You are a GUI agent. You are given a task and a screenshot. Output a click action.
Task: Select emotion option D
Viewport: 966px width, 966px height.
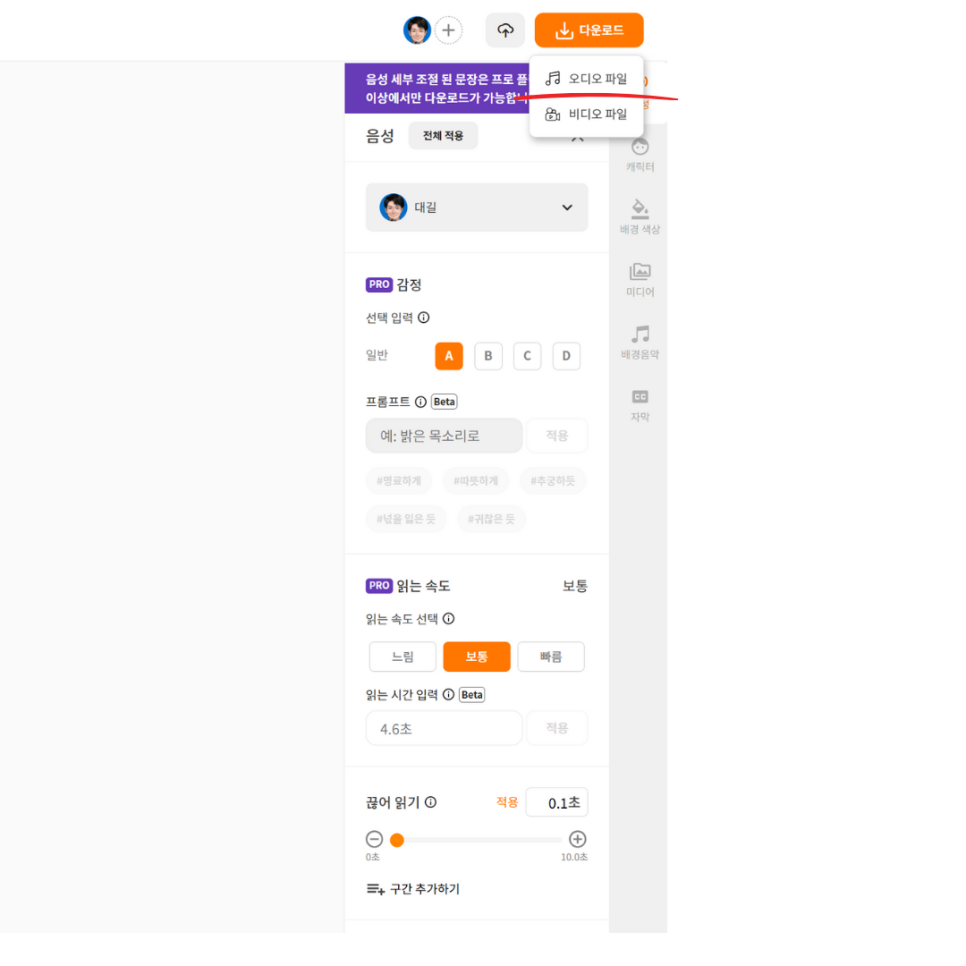pyautogui.click(x=566, y=356)
